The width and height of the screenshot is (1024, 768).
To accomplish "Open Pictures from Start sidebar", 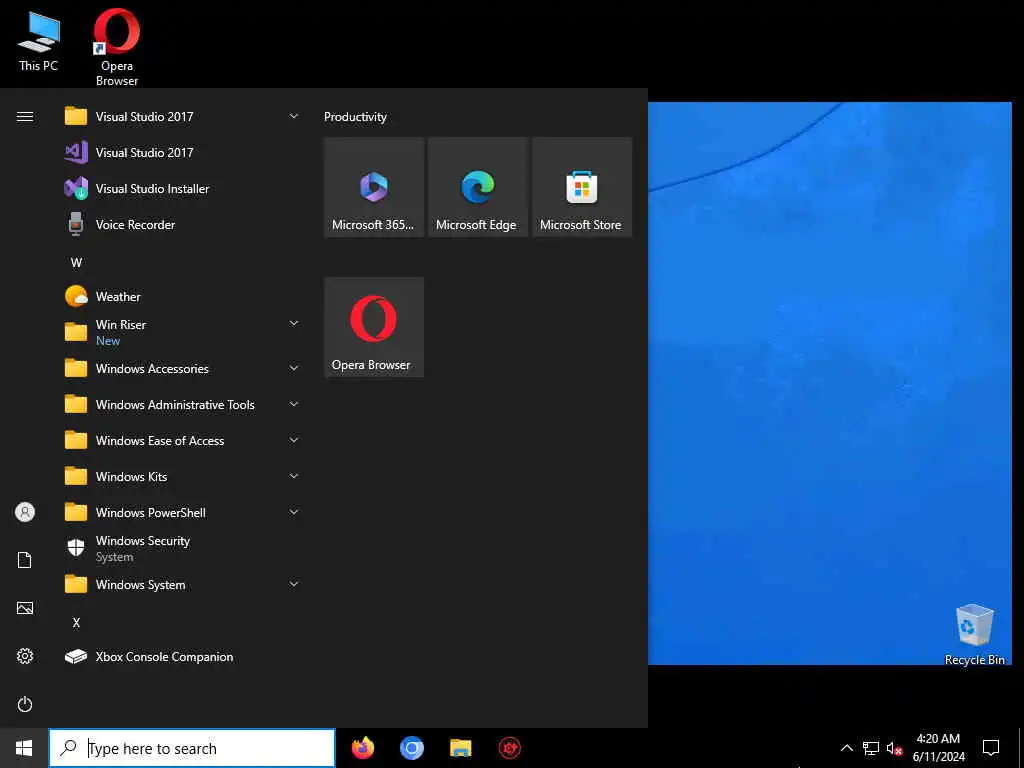I will point(25,608).
